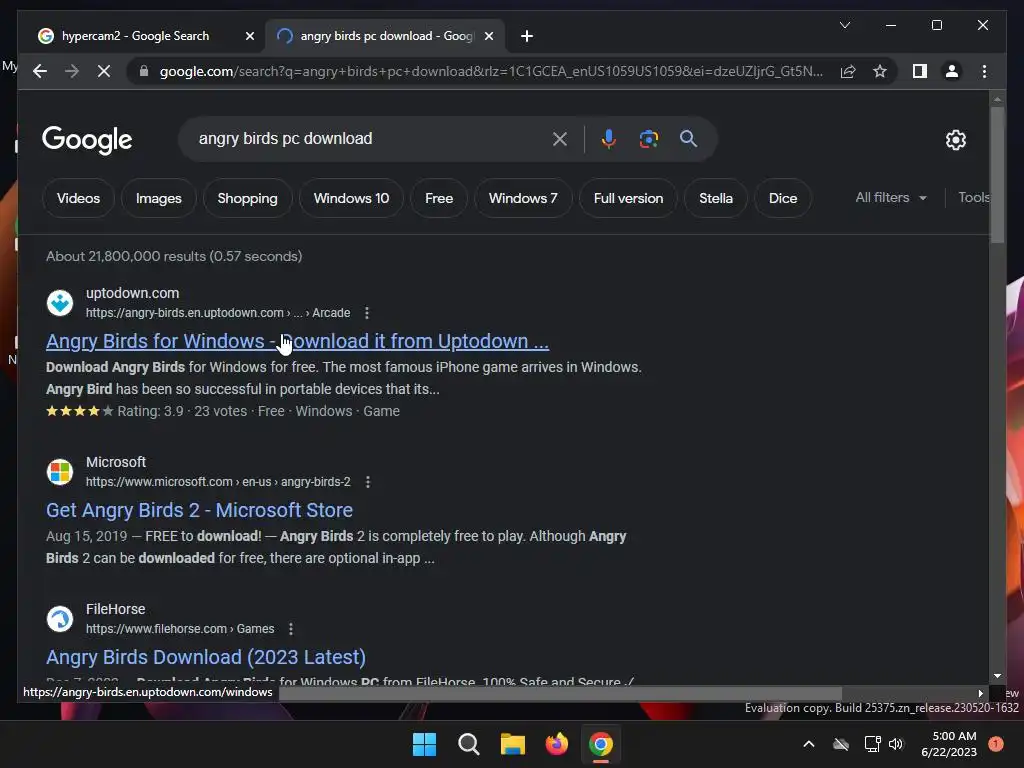Screen dimensions: 1024x768
Task: Click the Chrome taskbar icon
Action: (x=601, y=744)
